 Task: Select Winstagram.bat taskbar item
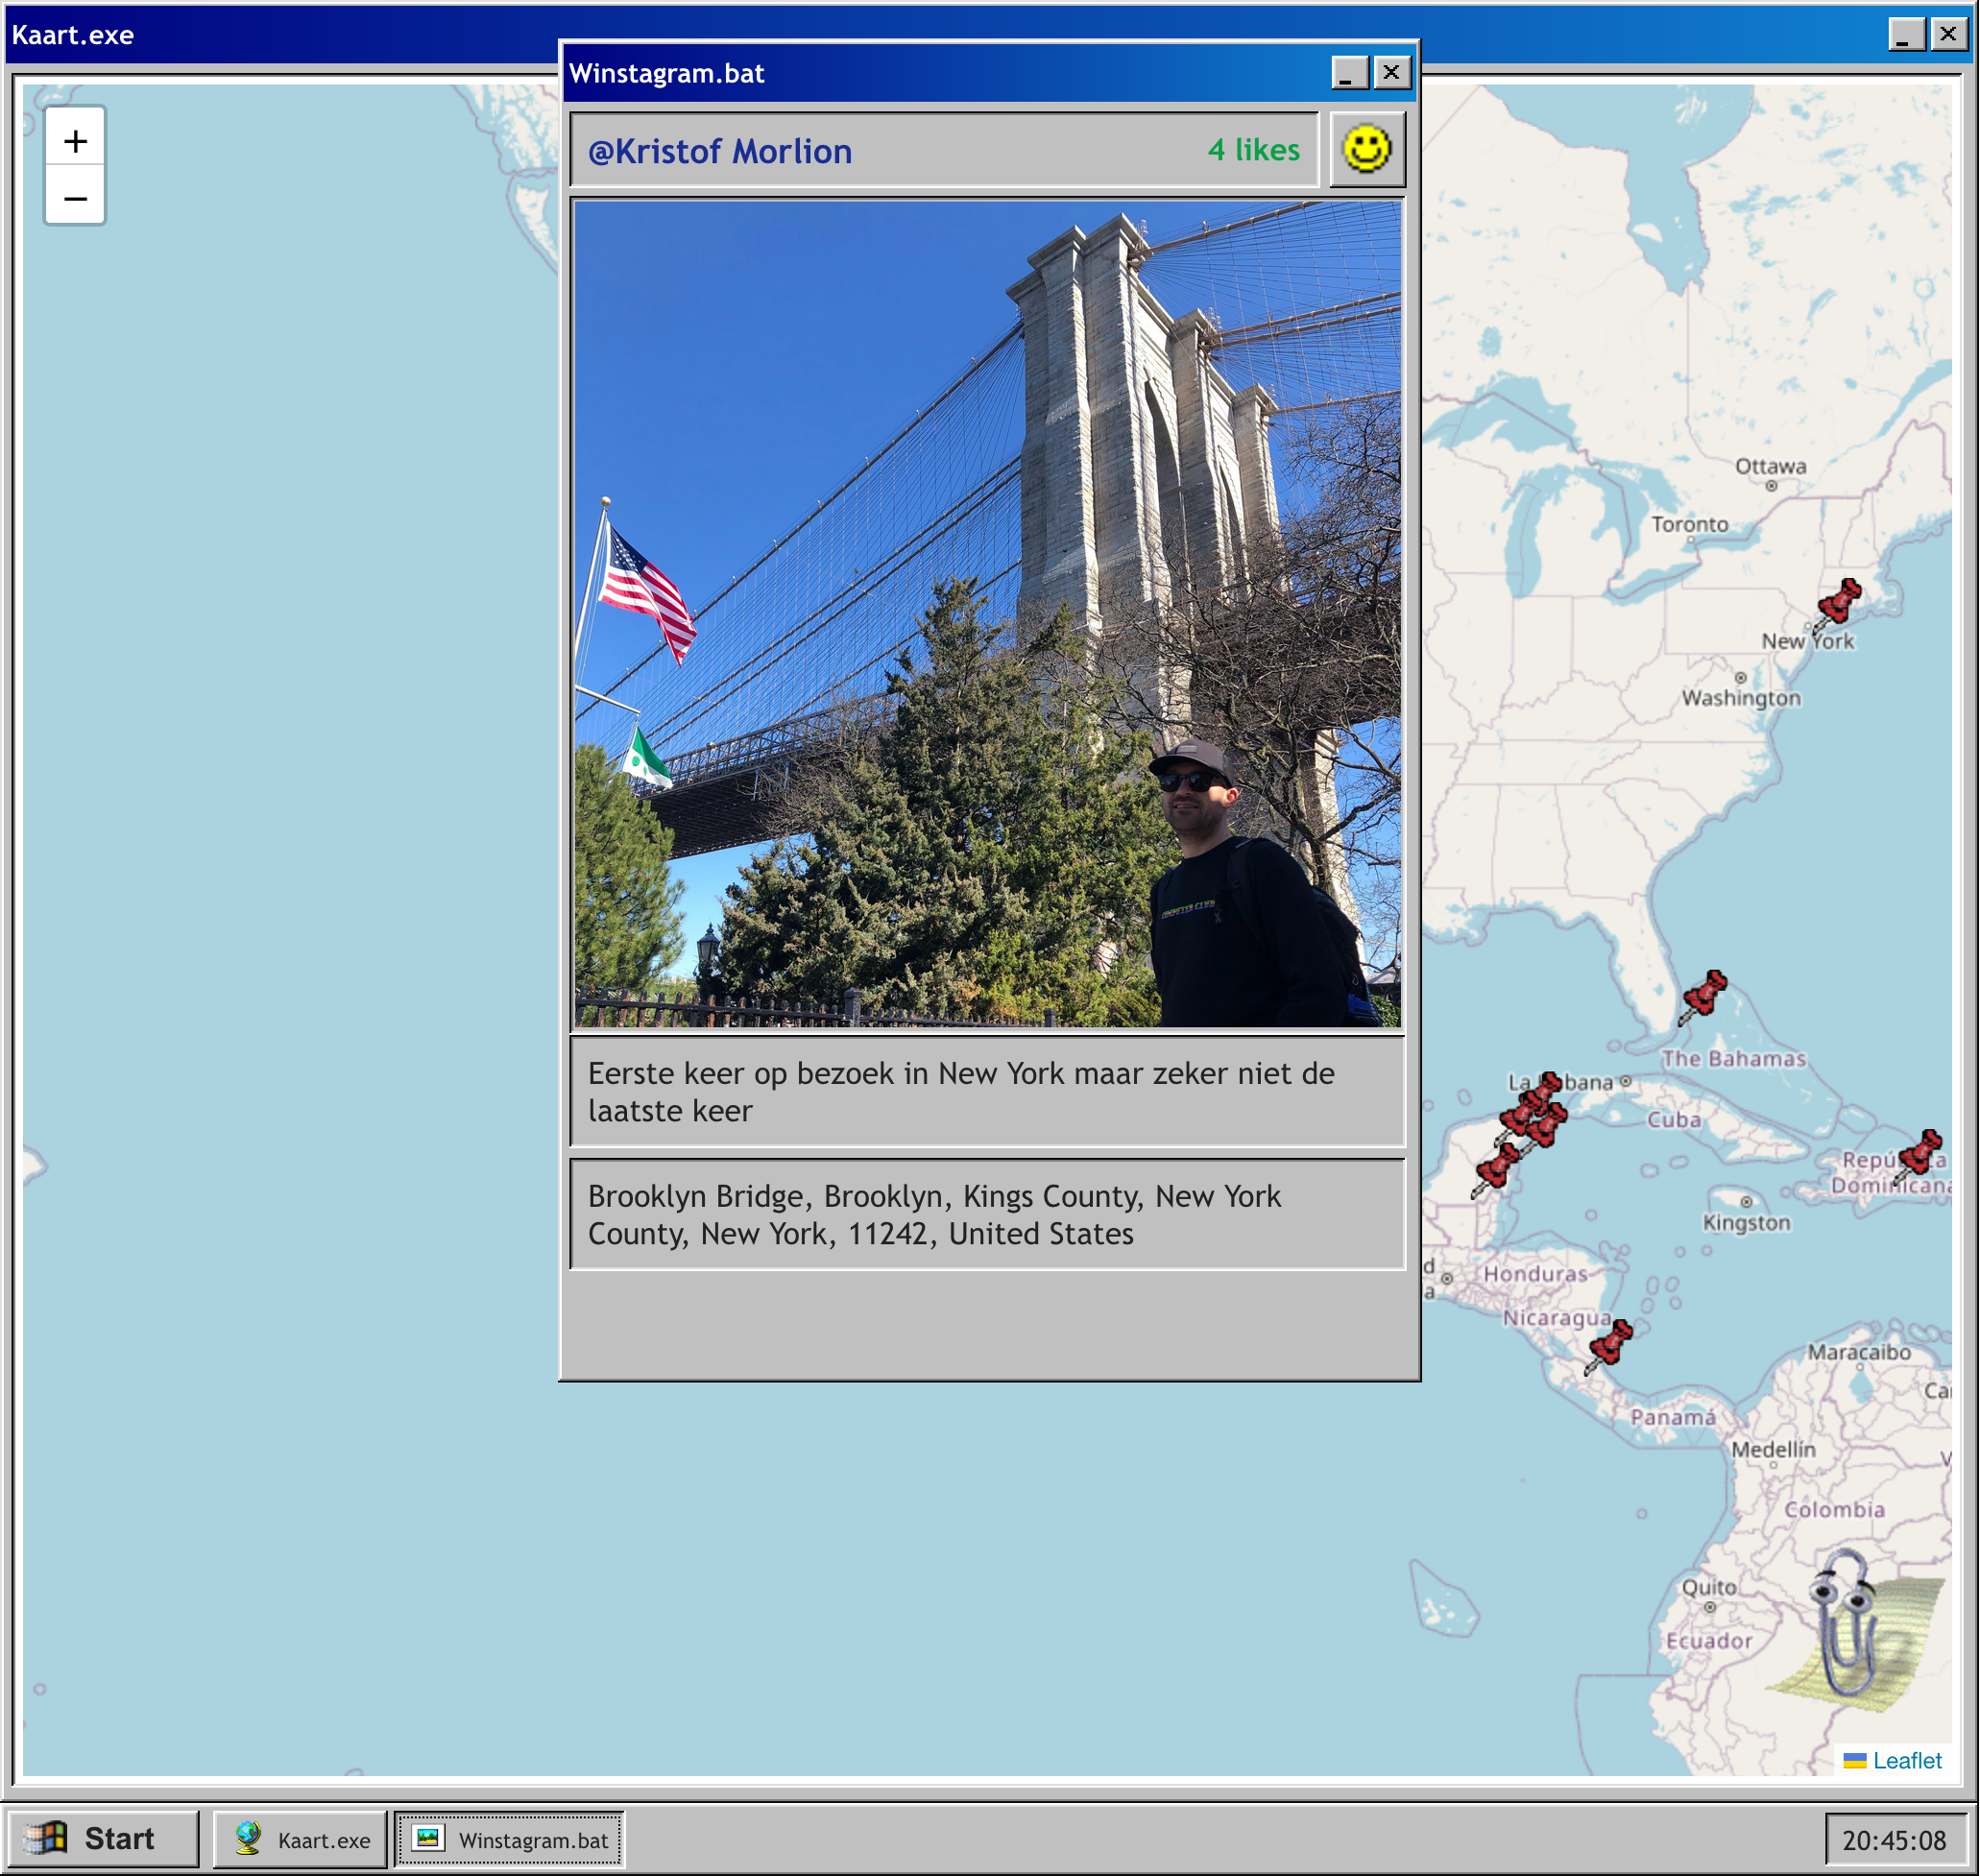[x=510, y=1839]
